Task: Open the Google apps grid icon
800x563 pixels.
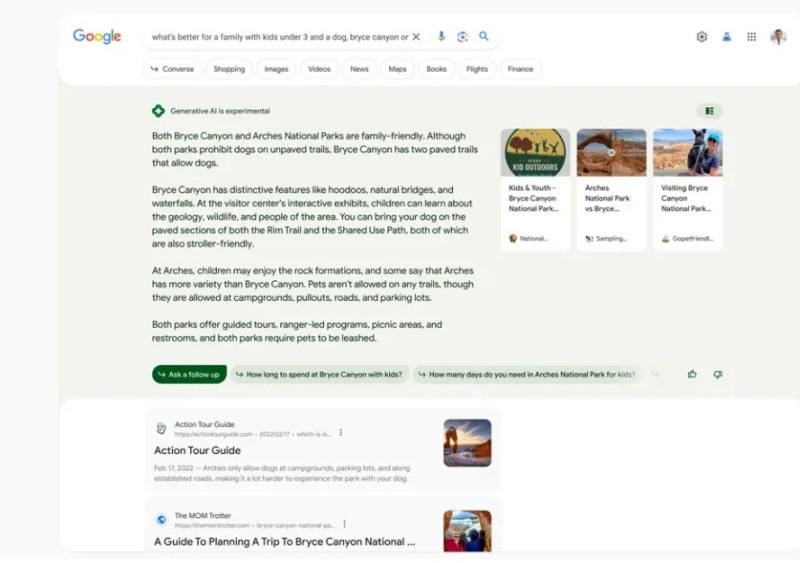Action: pyautogui.click(x=752, y=37)
